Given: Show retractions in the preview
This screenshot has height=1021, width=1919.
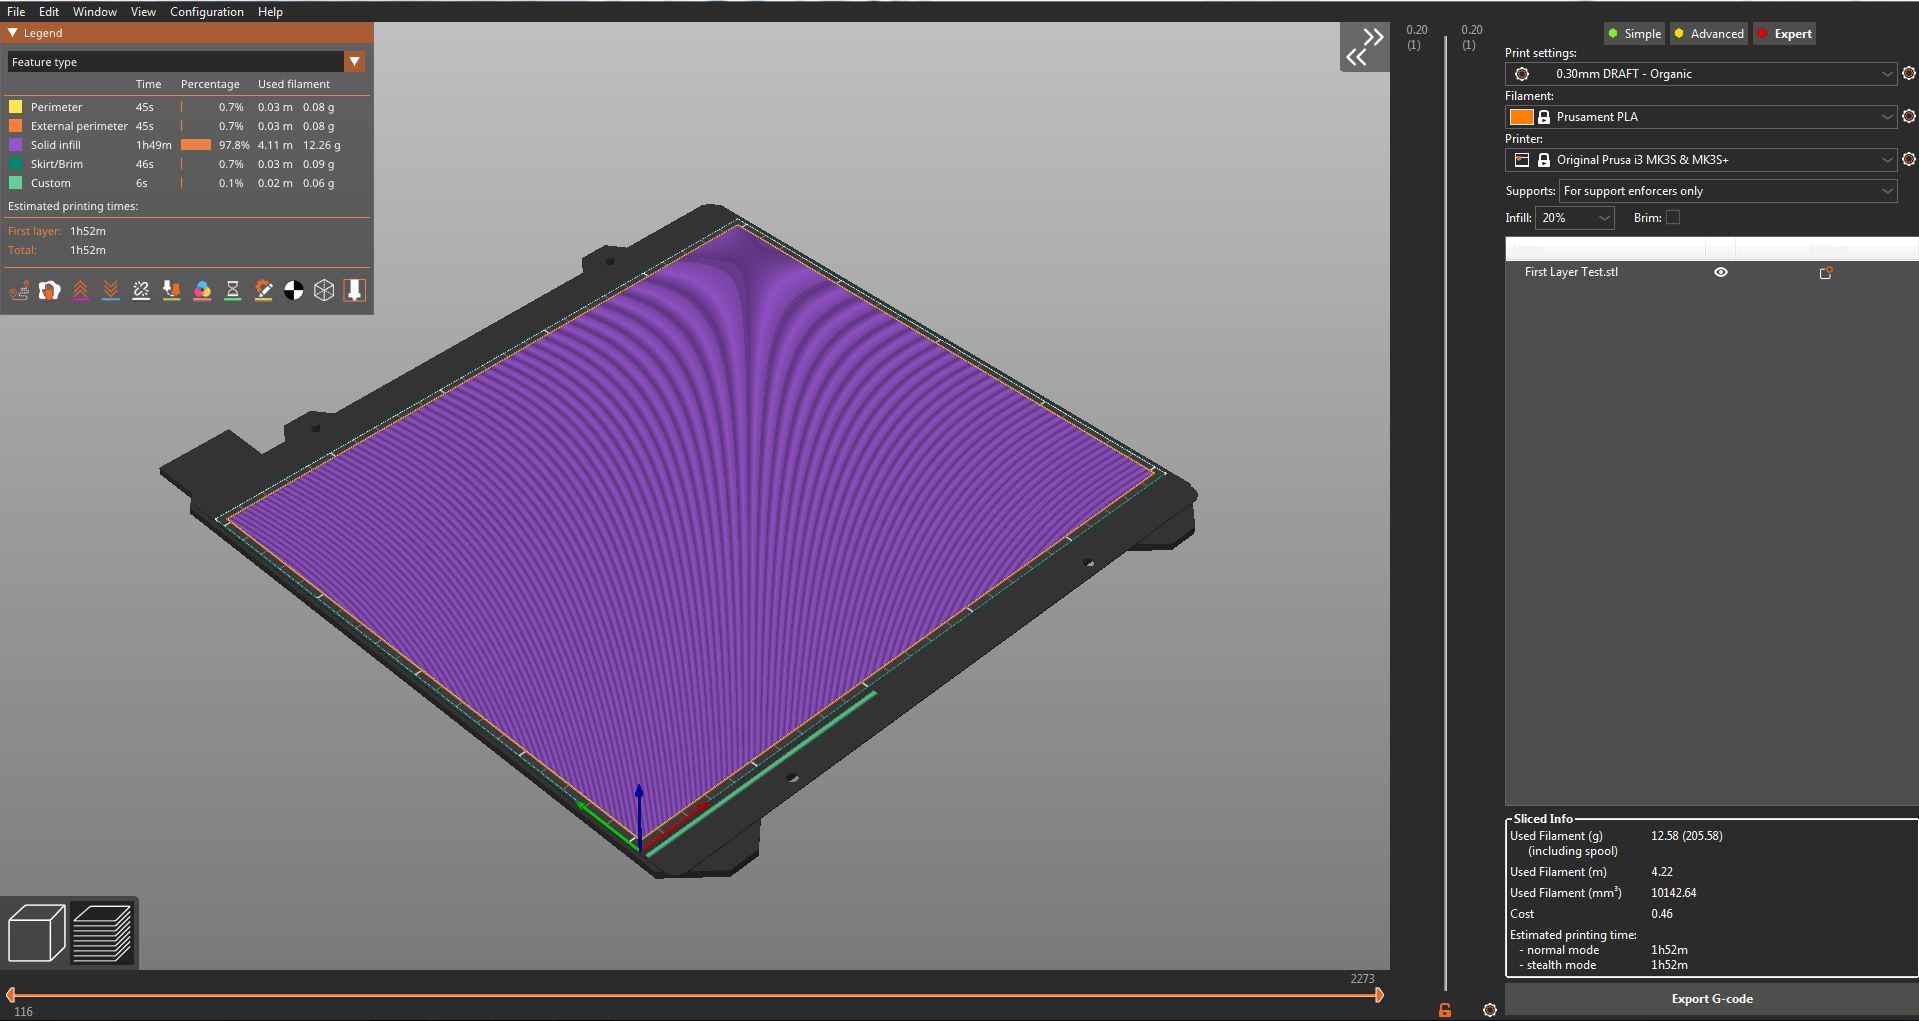Looking at the screenshot, I should point(81,291).
